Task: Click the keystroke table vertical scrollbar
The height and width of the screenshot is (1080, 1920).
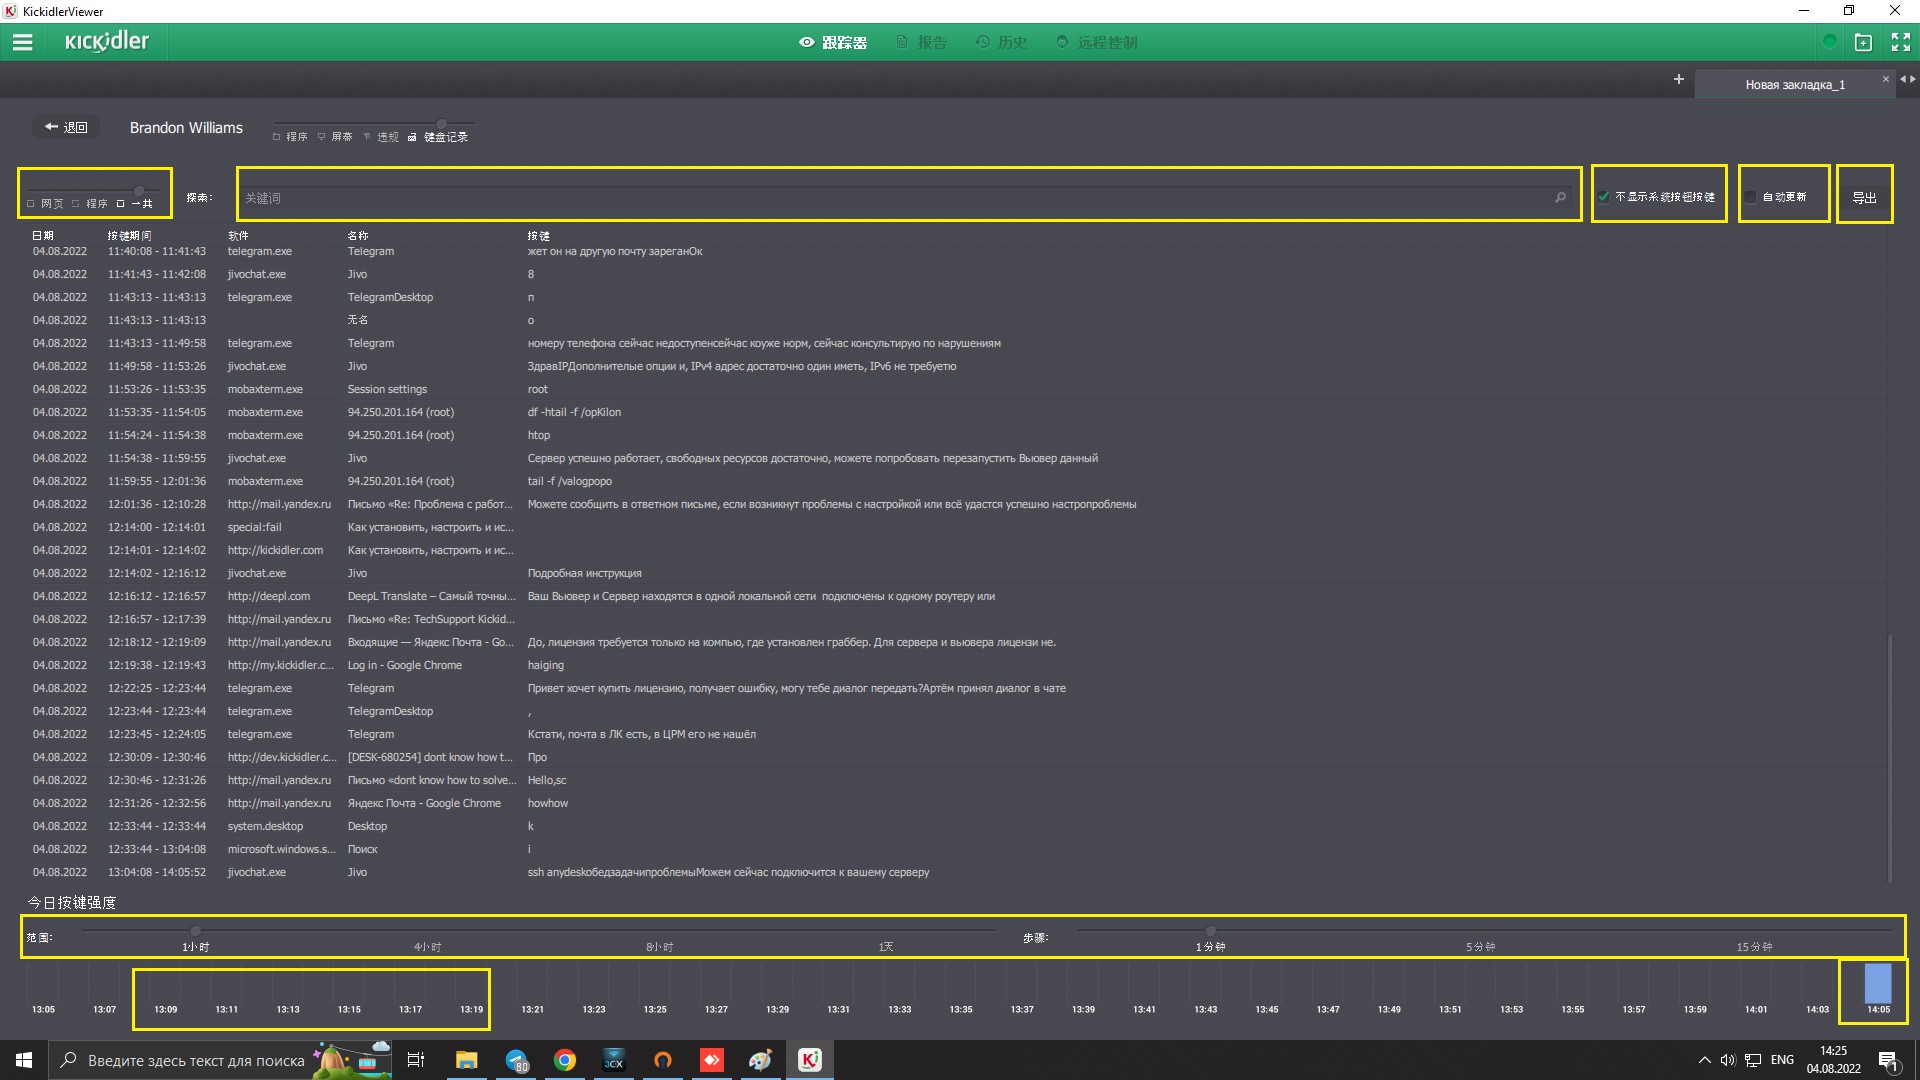Action: (1889, 757)
